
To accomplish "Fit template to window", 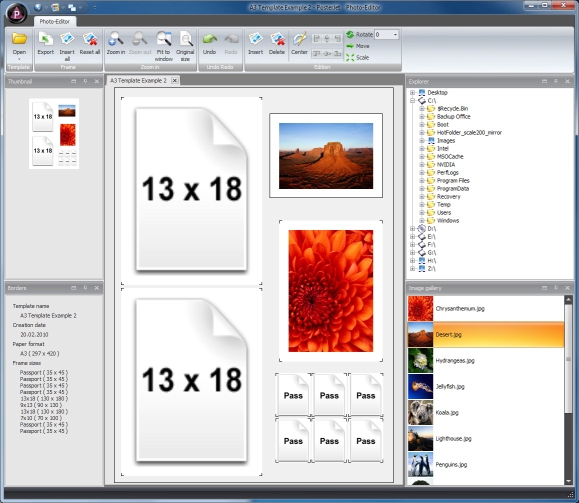I will tap(164, 47).
